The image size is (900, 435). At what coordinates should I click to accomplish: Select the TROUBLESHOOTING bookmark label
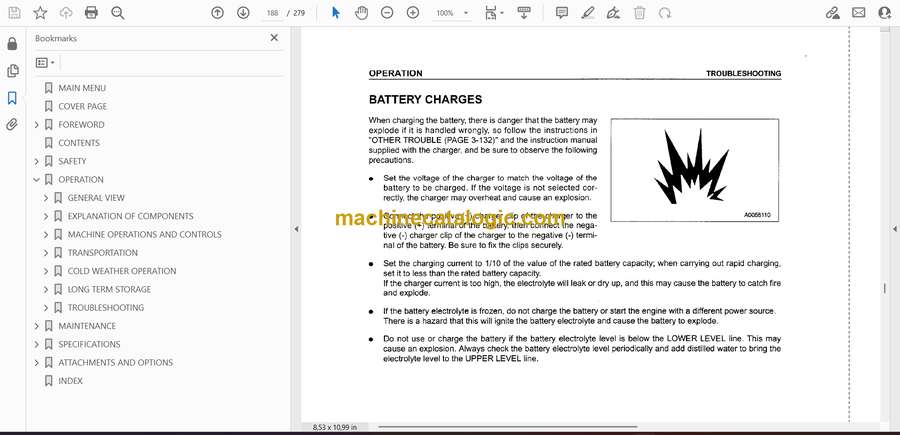(106, 308)
